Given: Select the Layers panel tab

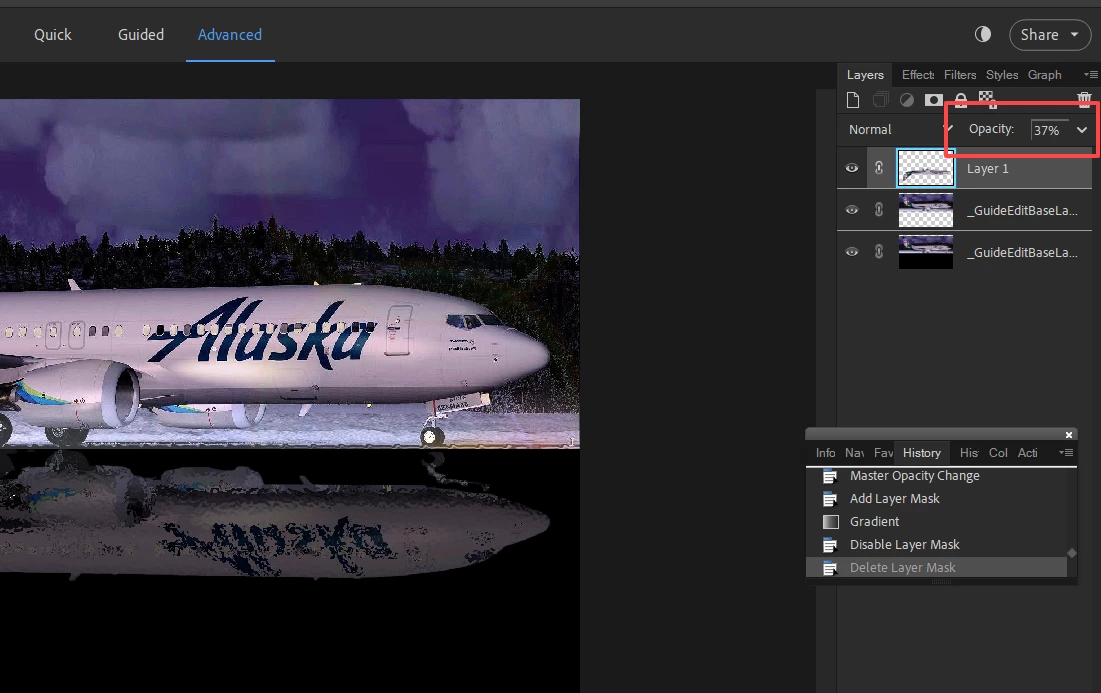Looking at the screenshot, I should click(865, 74).
